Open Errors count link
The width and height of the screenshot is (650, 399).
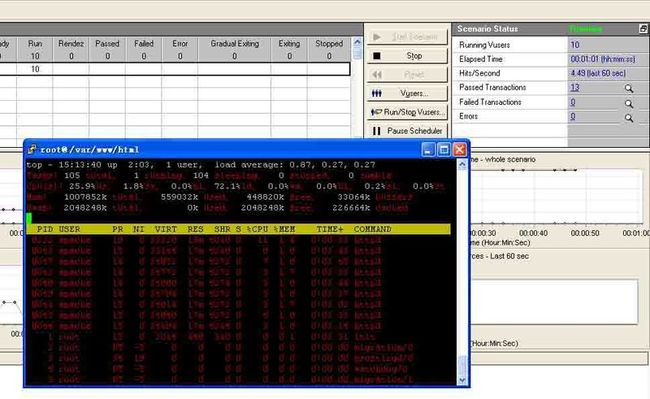tap(572, 116)
